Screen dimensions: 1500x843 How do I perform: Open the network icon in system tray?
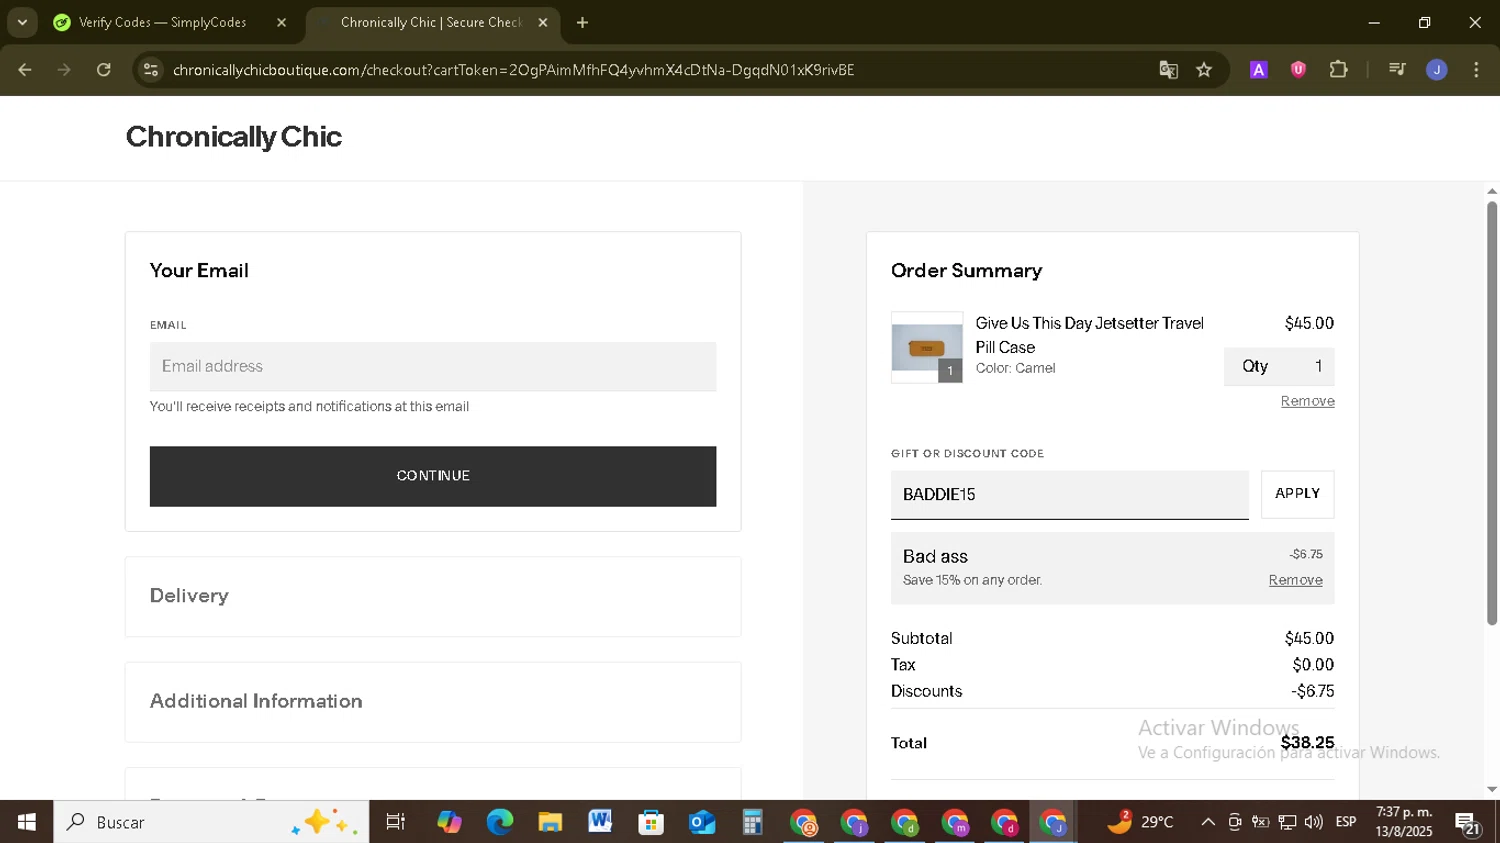click(x=1288, y=822)
